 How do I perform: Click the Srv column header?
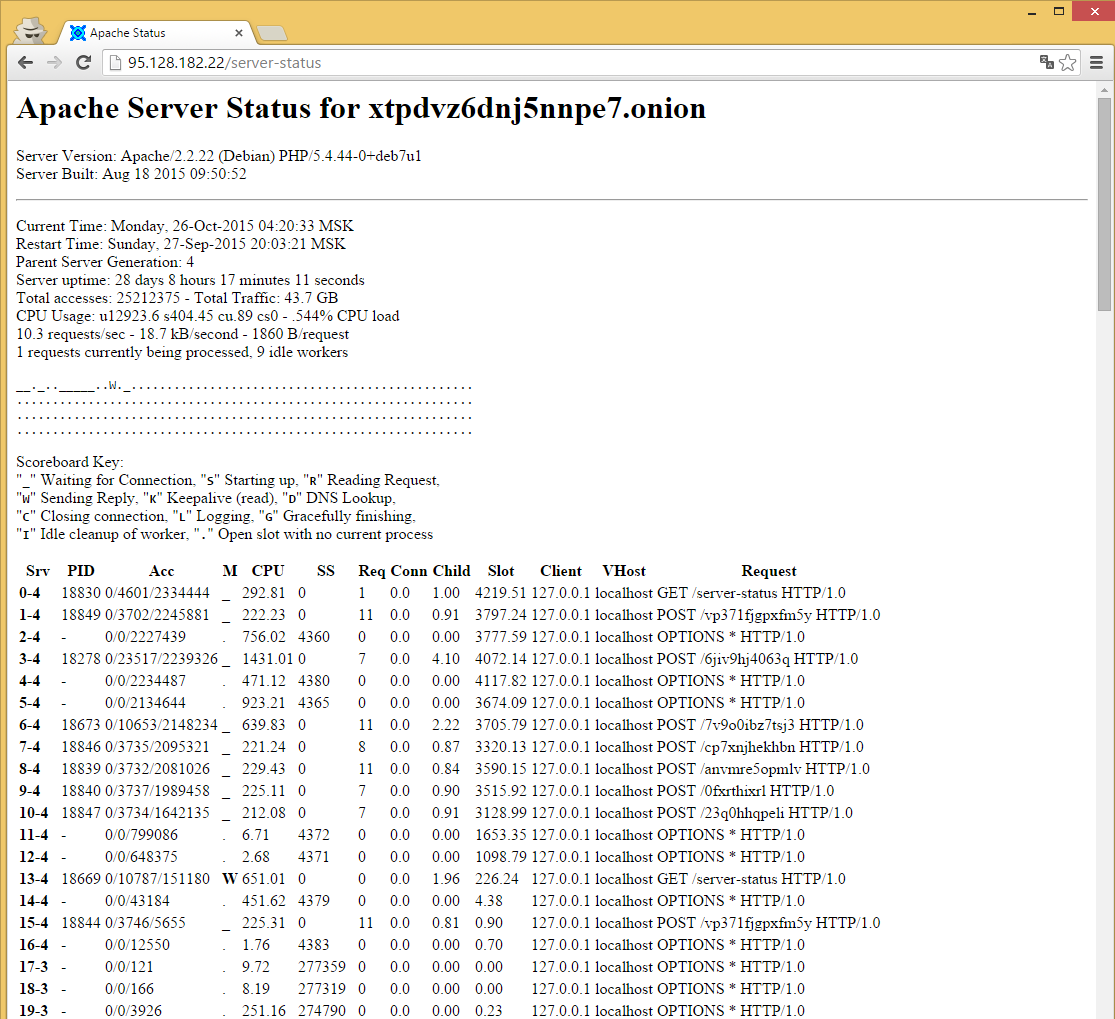pos(38,571)
